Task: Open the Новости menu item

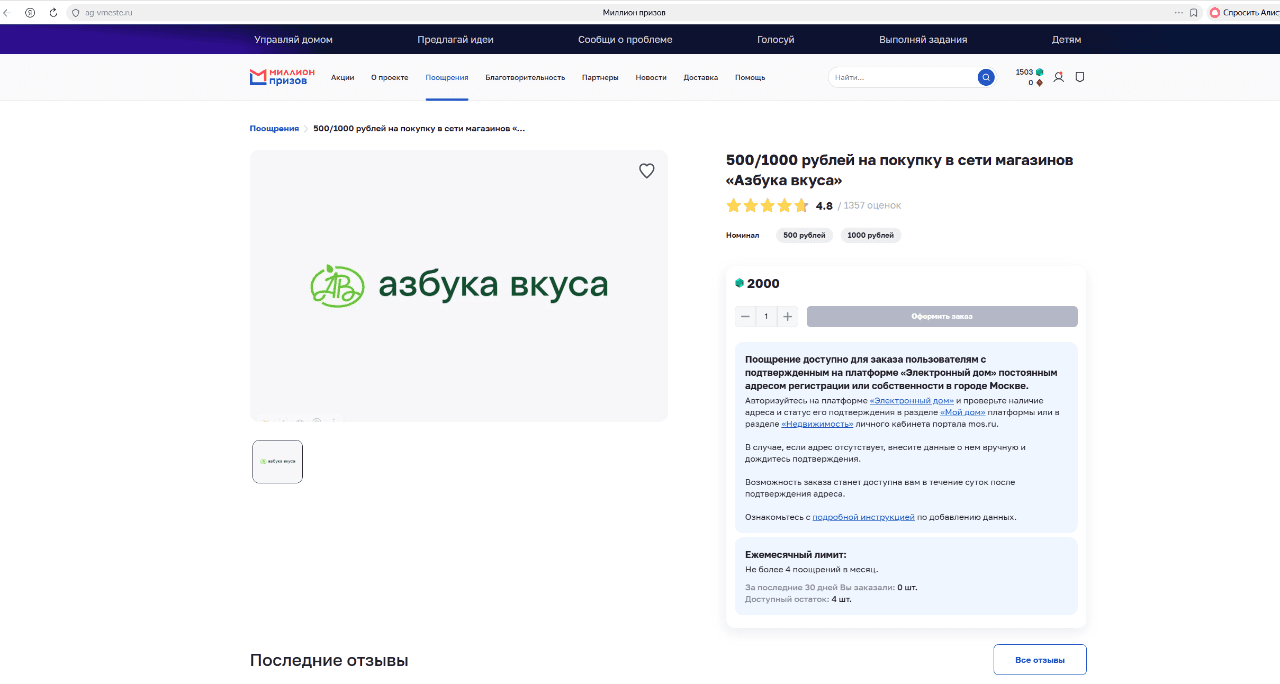Action: click(x=651, y=77)
